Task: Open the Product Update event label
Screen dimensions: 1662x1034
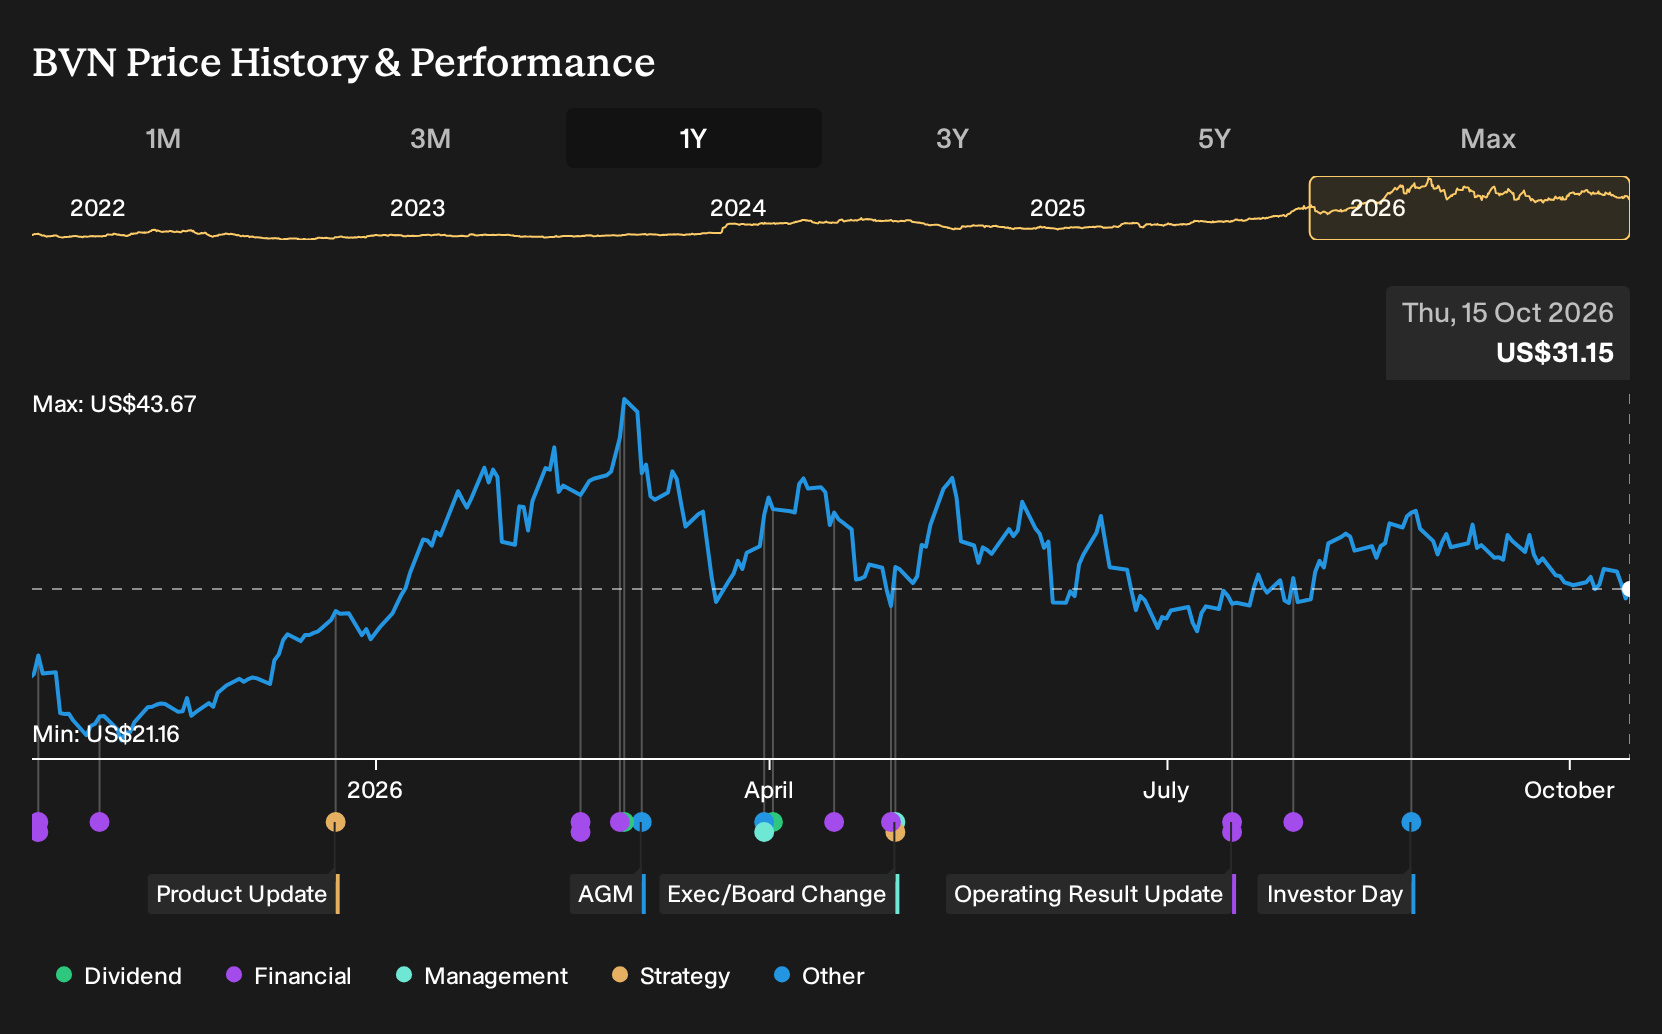Action: click(x=244, y=894)
